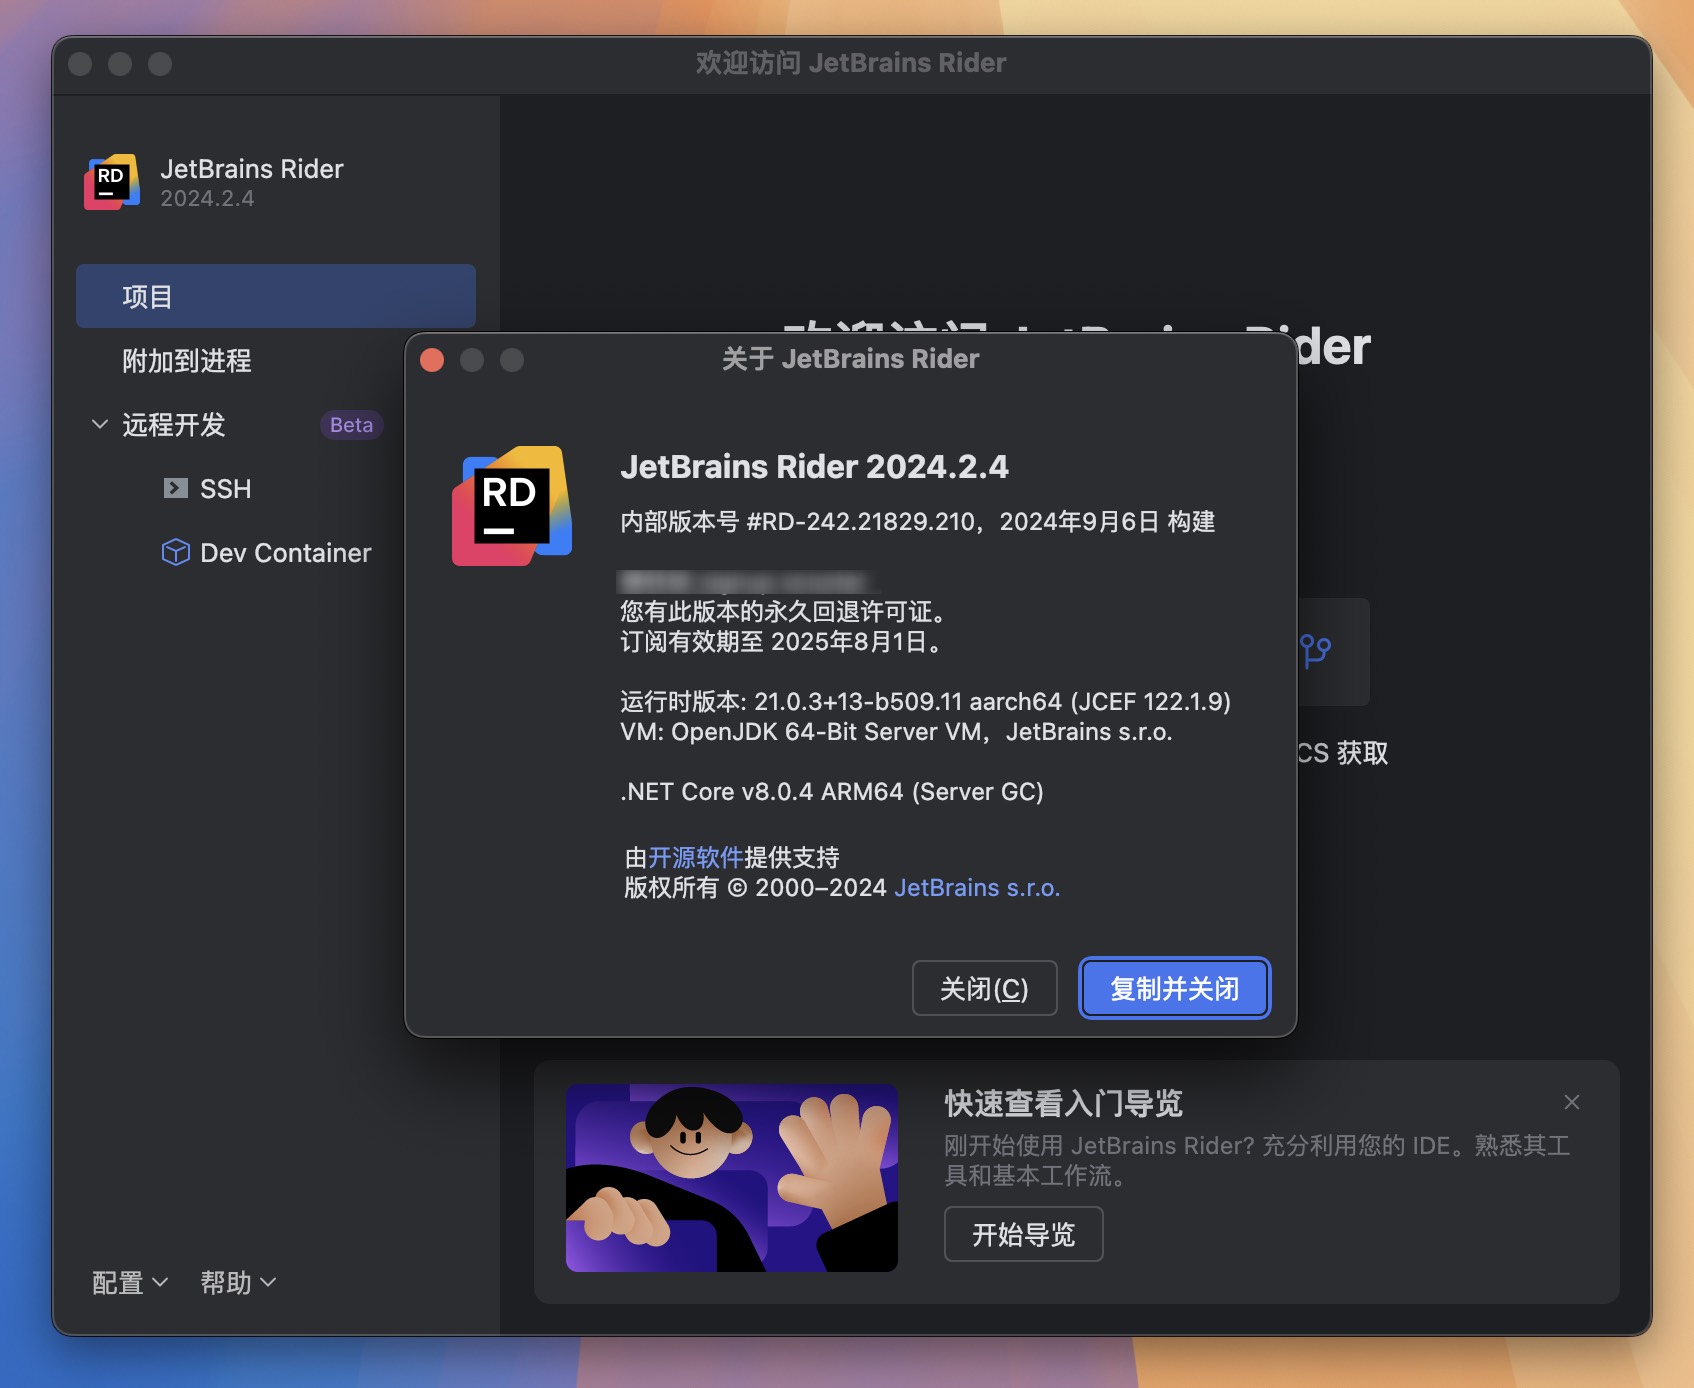Click the 2024.2.4 version text in the sidebar
Screen dimensions: 1694x1388
tap(207, 198)
